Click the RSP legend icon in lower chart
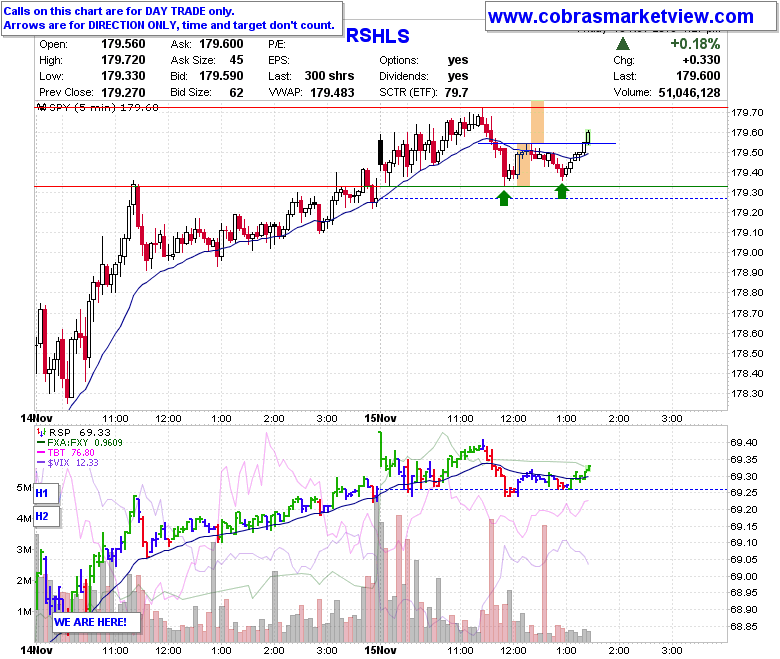 pos(41,432)
